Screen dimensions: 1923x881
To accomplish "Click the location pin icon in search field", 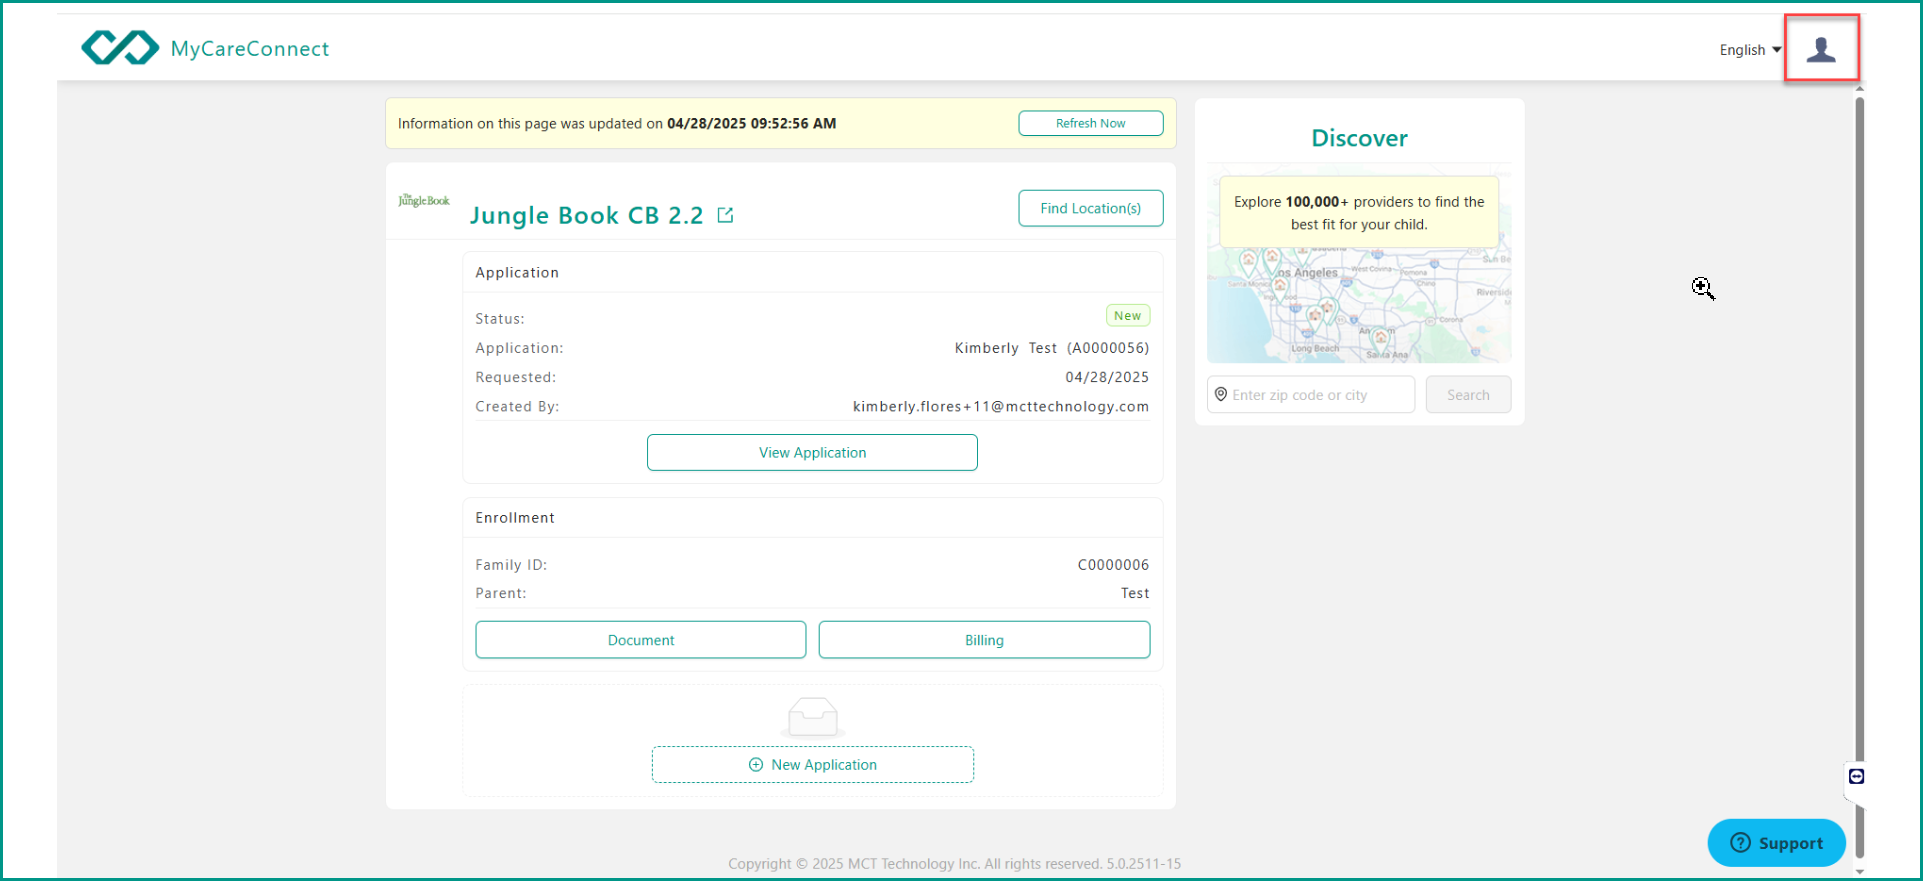I will (1221, 395).
